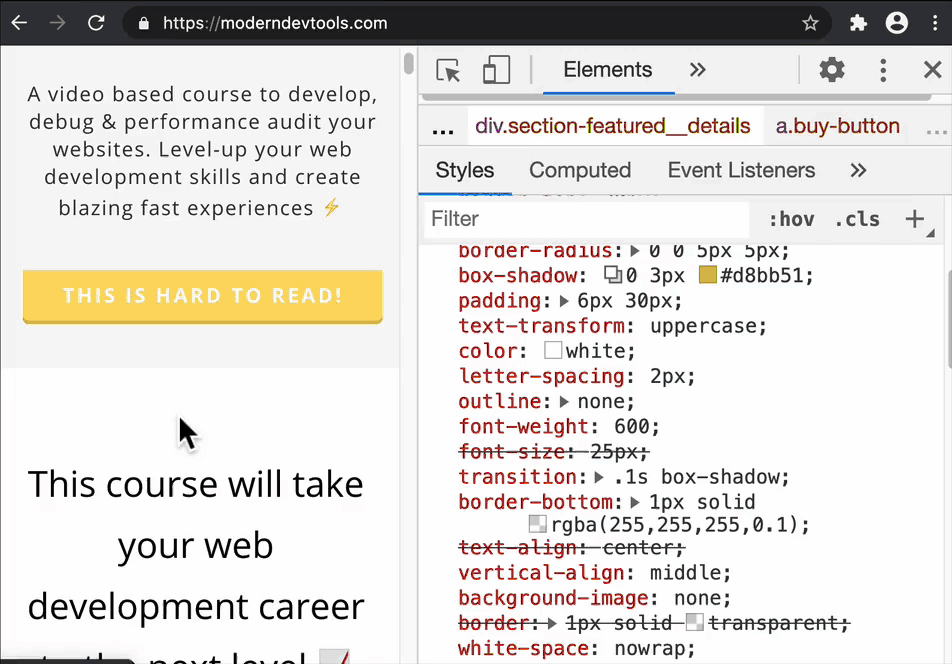Toggle the device toolbar icon
The height and width of the screenshot is (664, 952).
496,69
